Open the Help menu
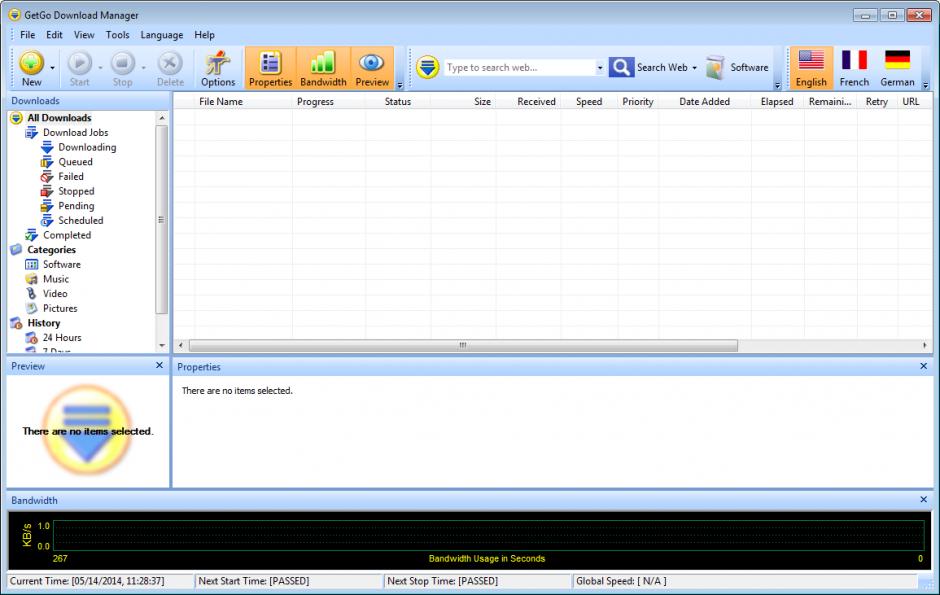 click(x=204, y=35)
